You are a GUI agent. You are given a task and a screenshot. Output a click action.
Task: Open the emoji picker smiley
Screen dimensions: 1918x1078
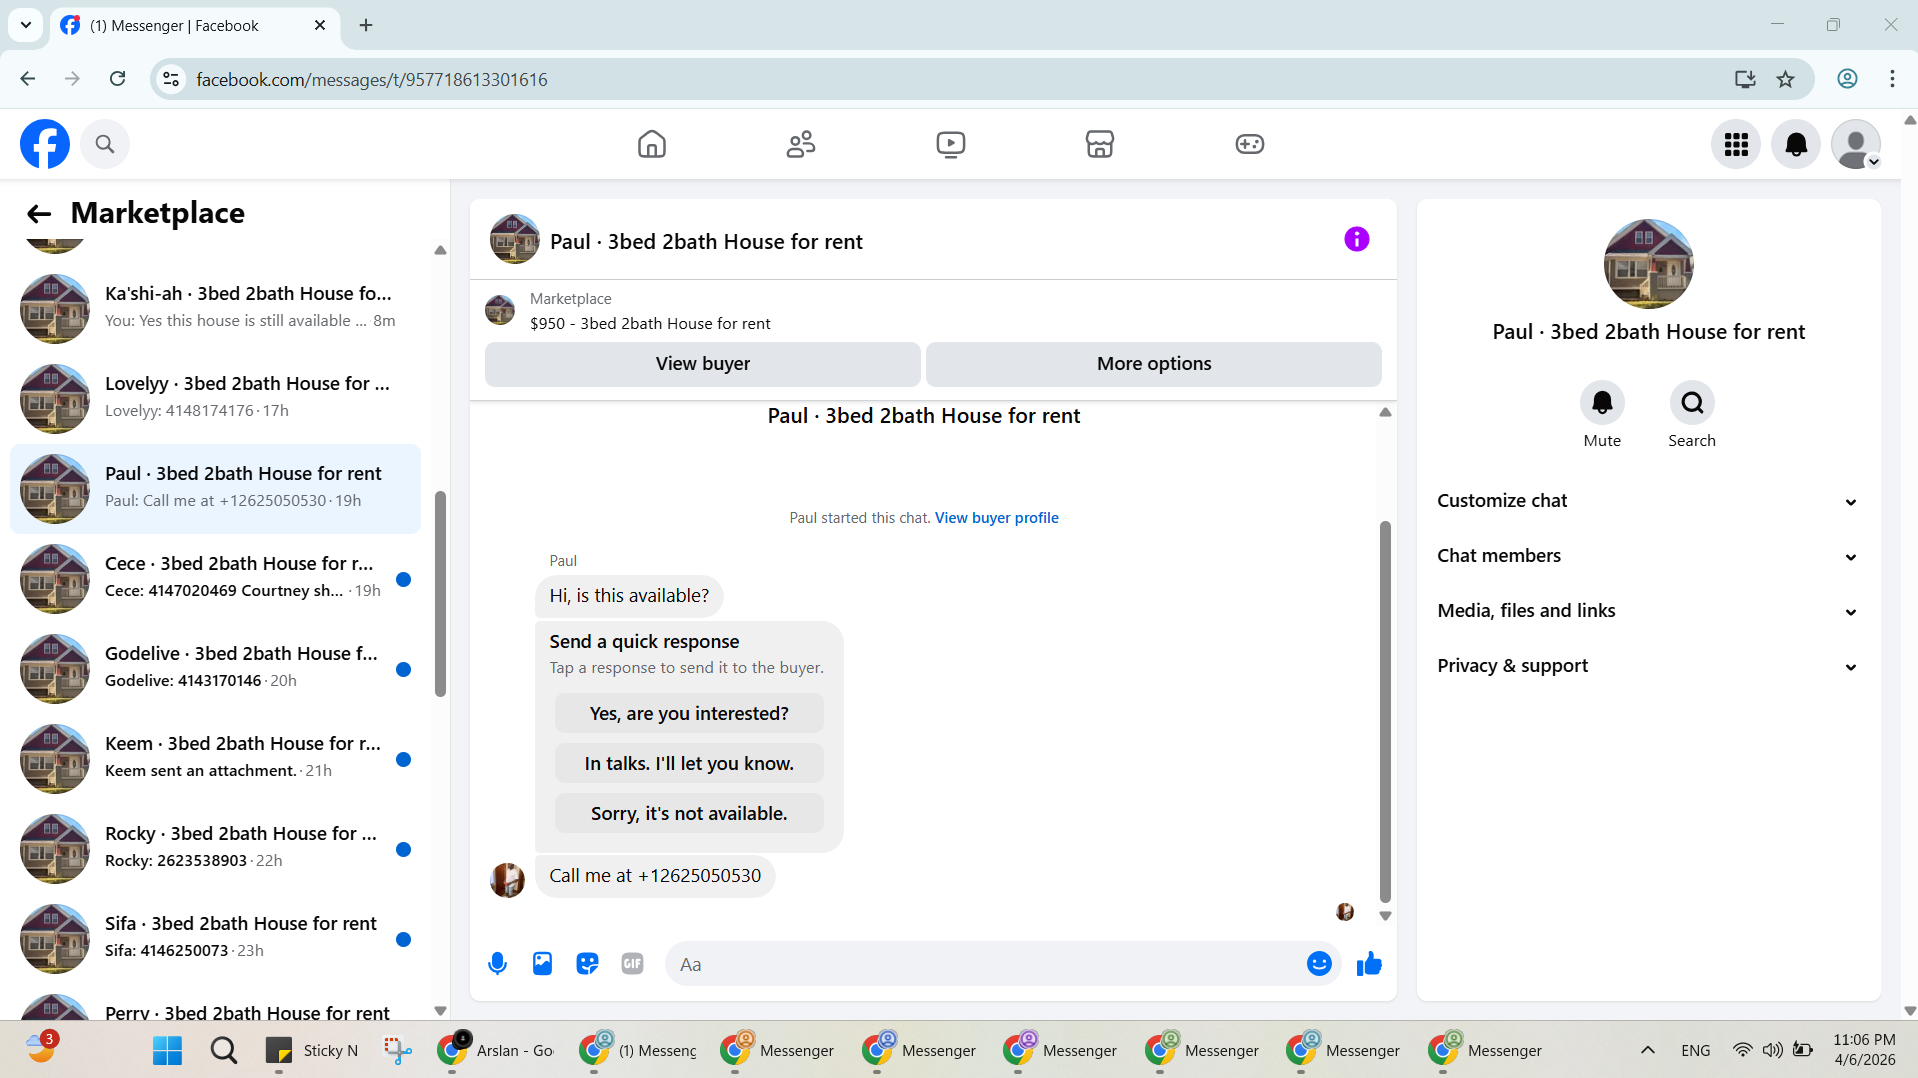point(1319,964)
